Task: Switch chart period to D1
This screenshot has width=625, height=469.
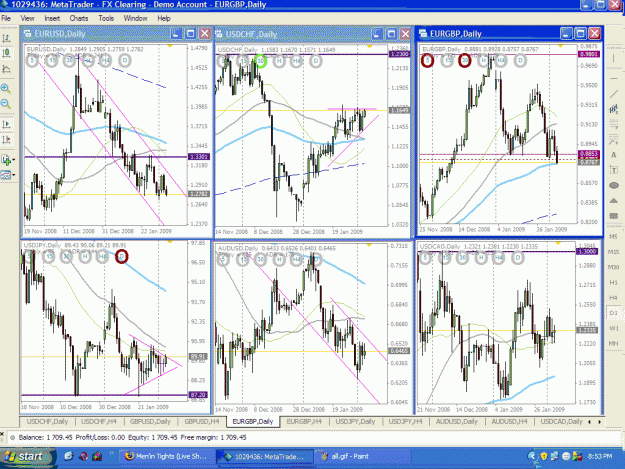Action: [x=613, y=313]
